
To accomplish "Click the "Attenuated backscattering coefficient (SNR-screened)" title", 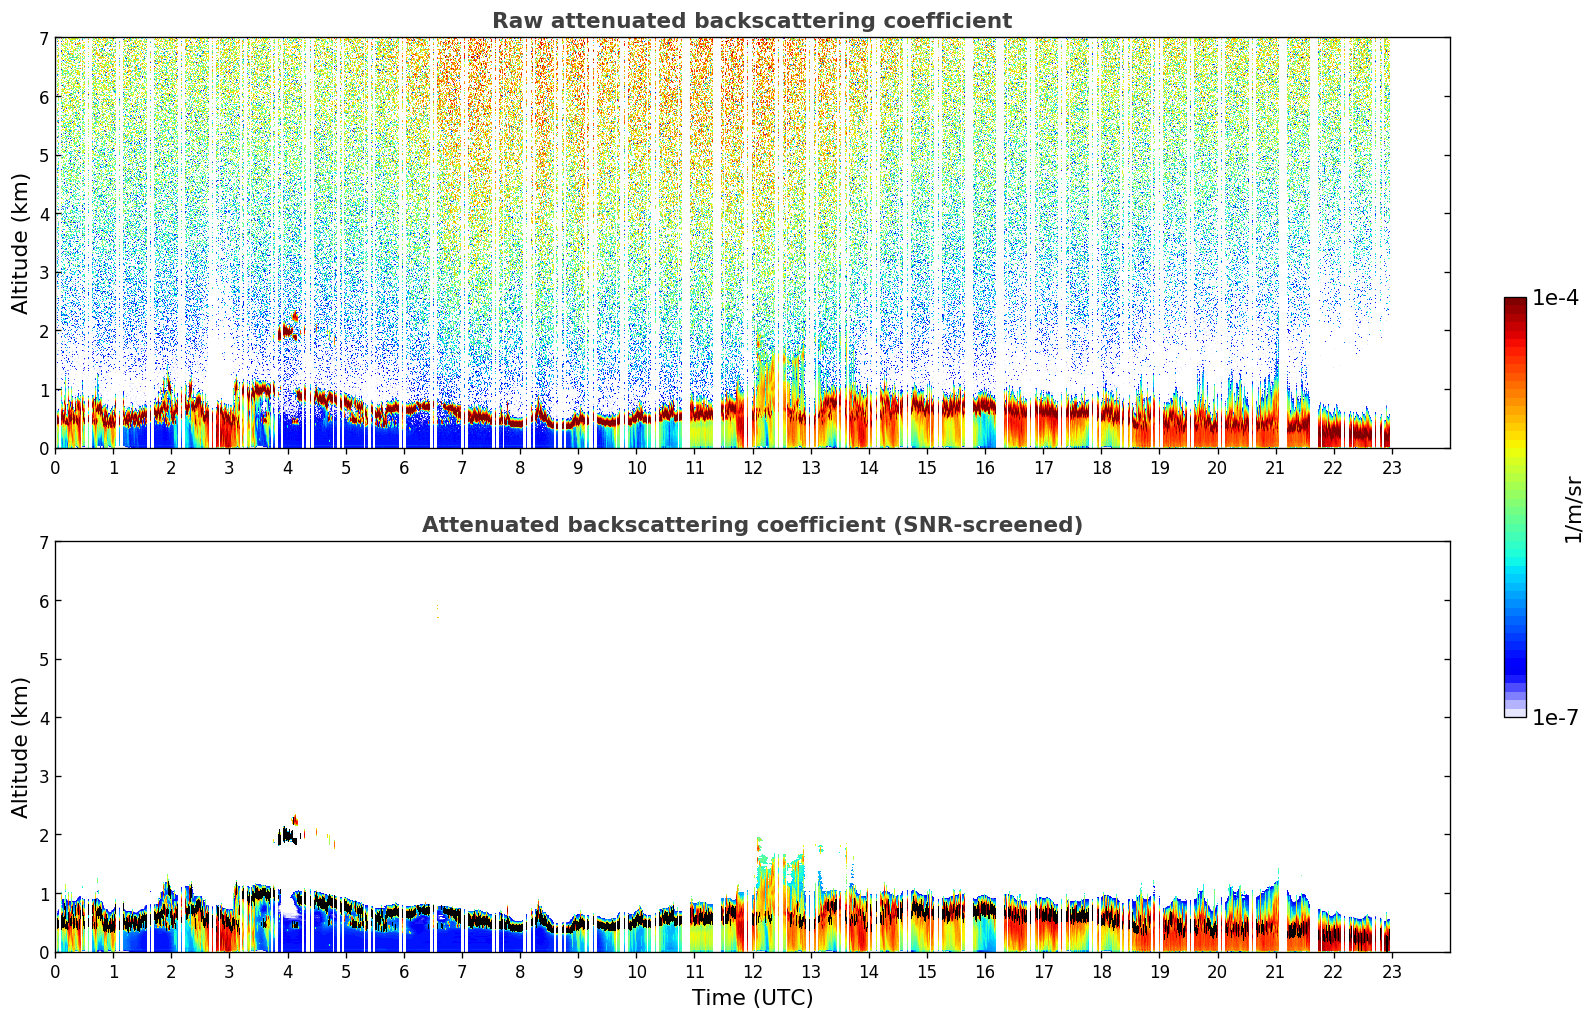I will point(751,525).
